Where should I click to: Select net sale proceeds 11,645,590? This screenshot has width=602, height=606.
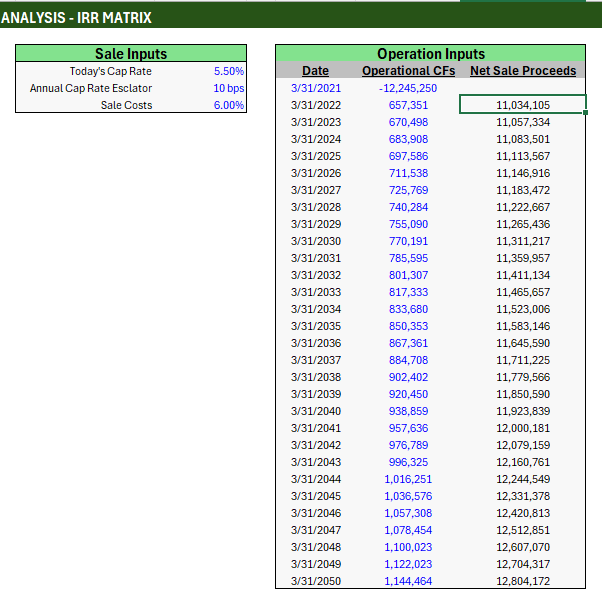point(523,343)
